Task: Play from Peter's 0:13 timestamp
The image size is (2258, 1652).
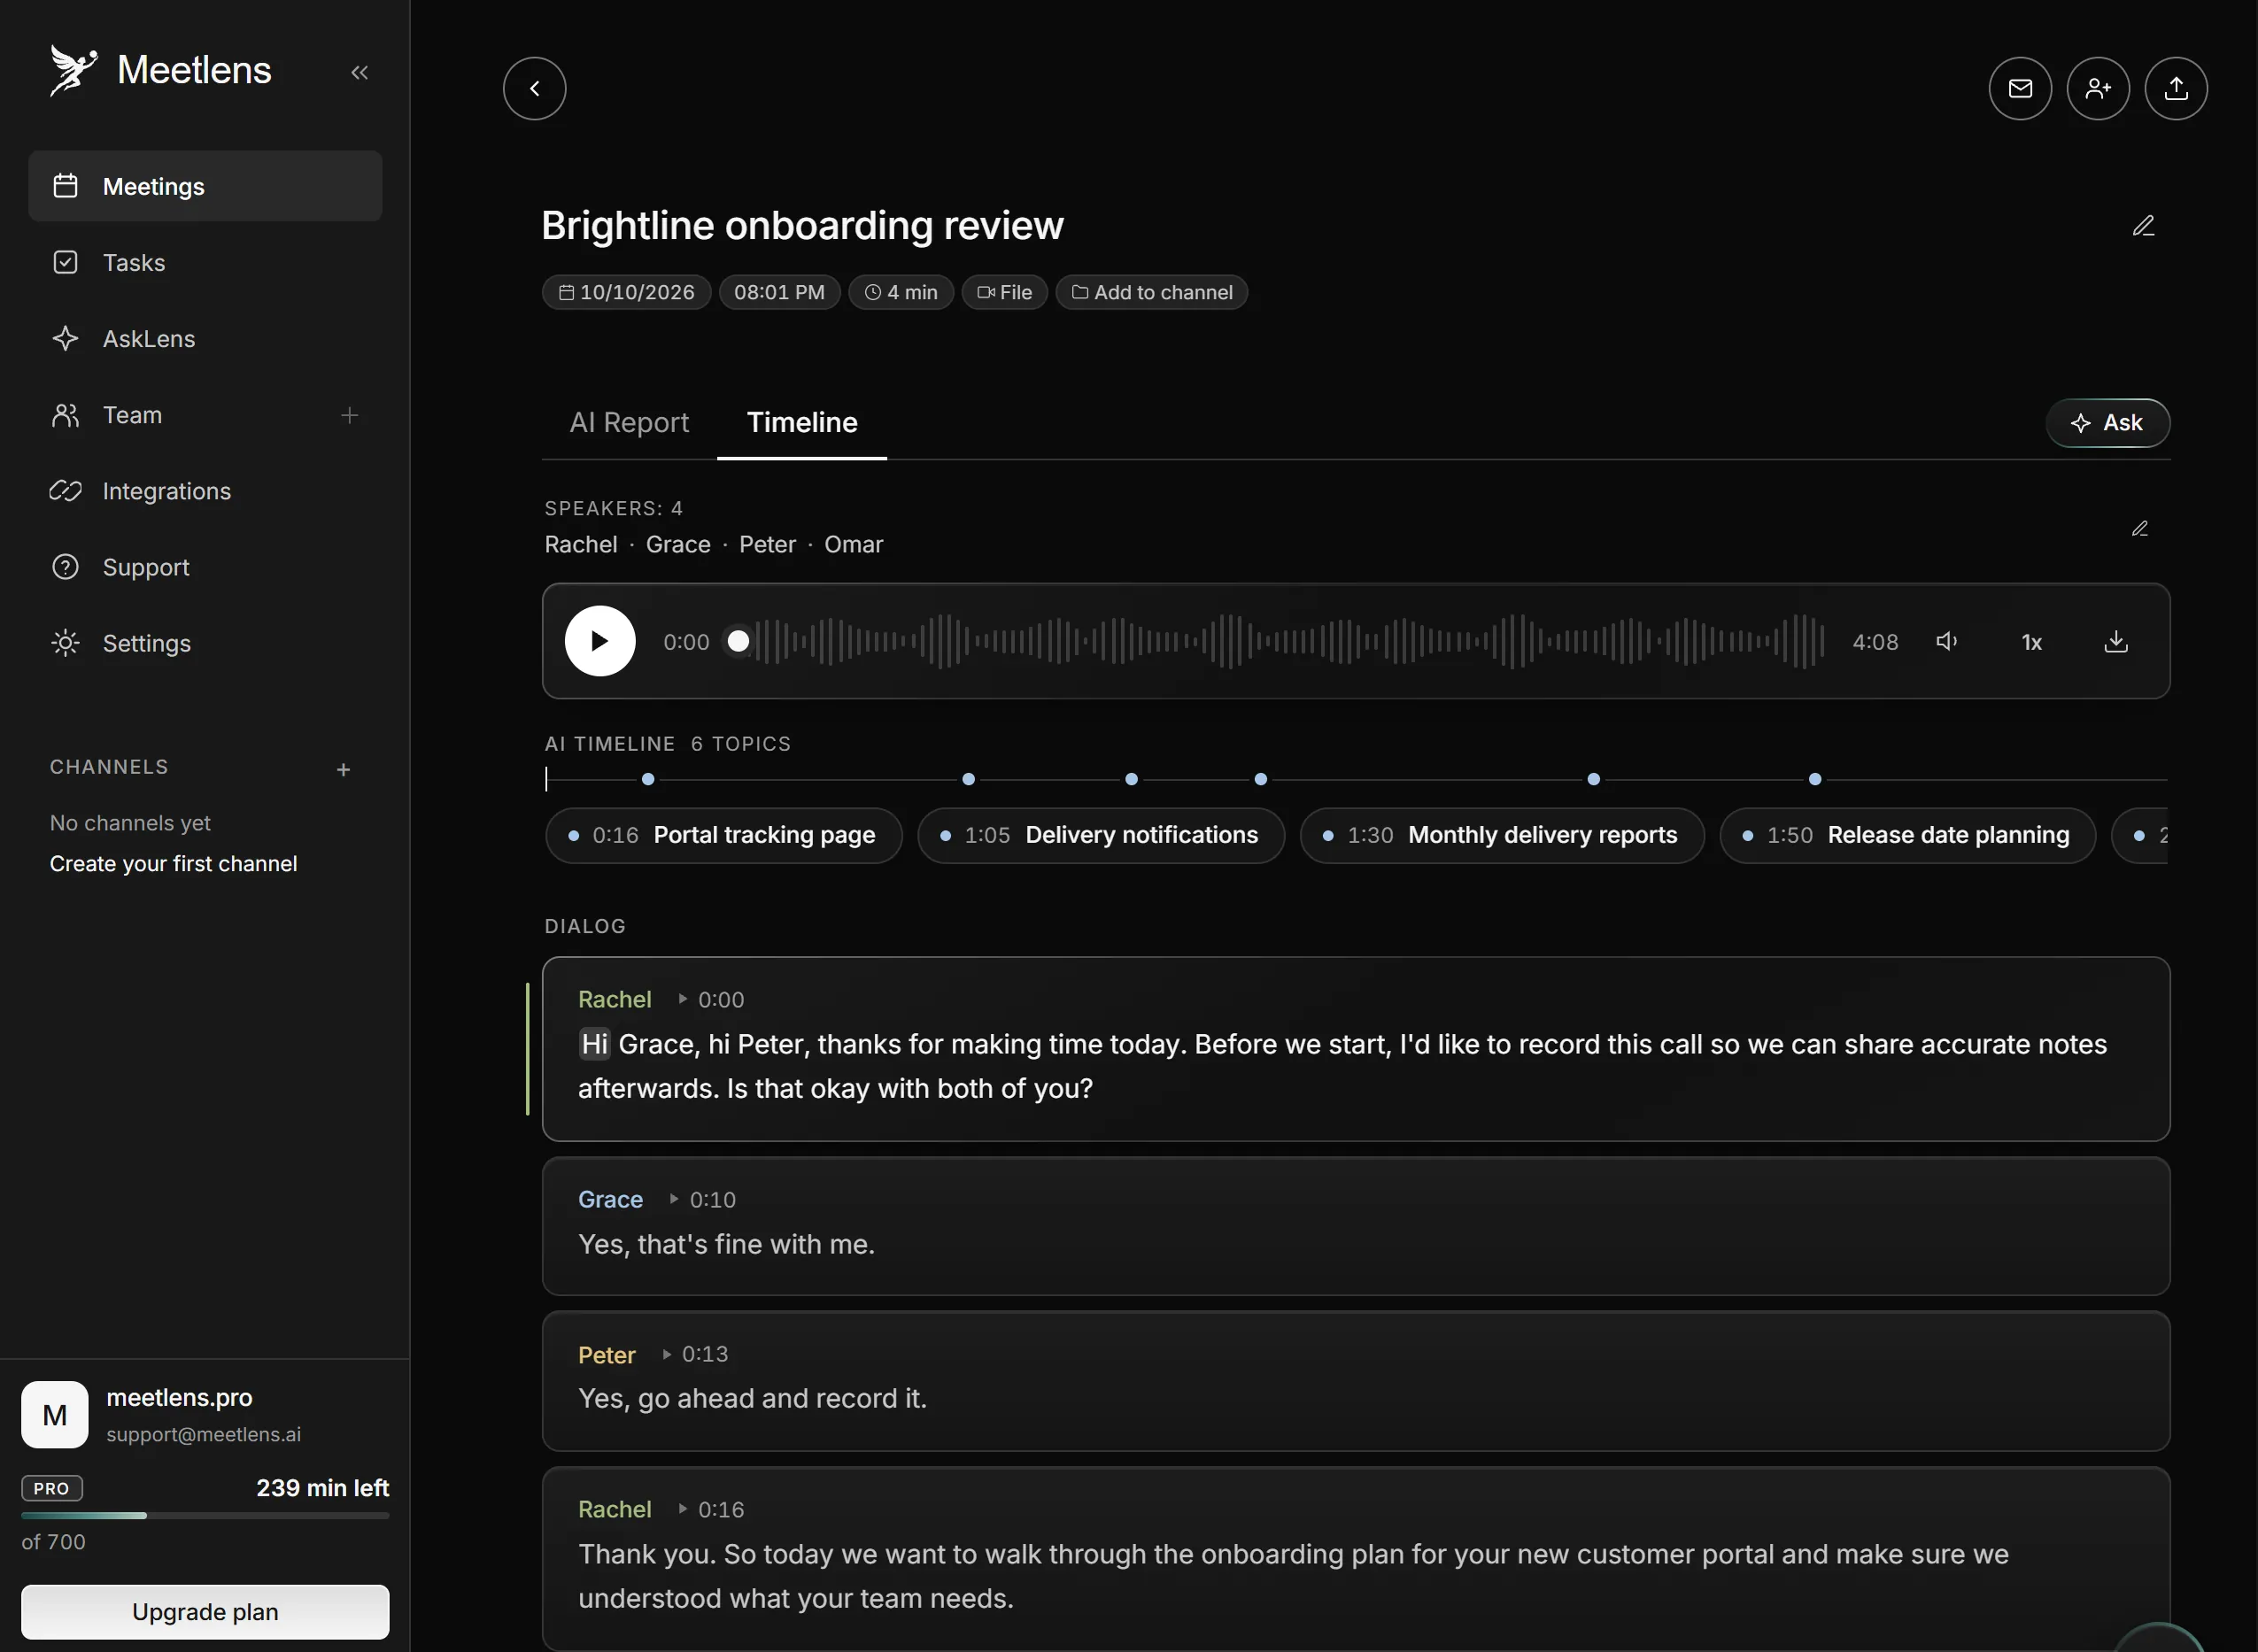Action: pyautogui.click(x=695, y=1354)
